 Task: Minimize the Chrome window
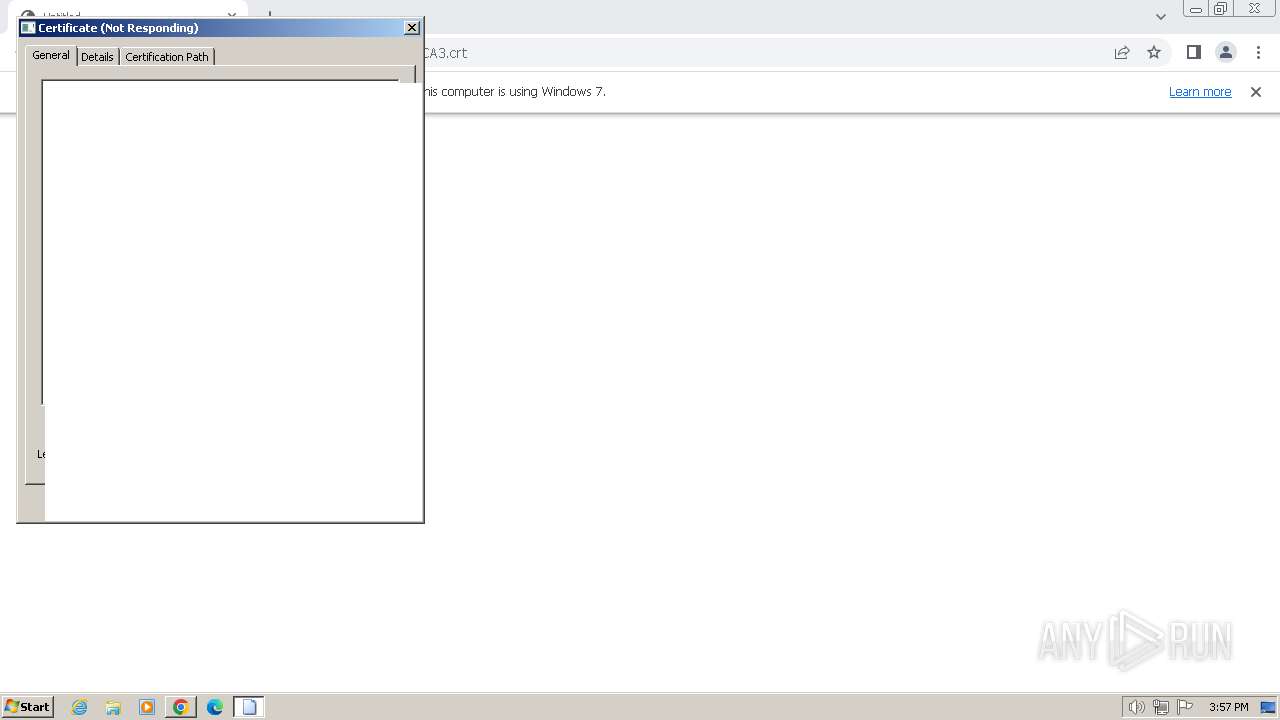click(1195, 9)
